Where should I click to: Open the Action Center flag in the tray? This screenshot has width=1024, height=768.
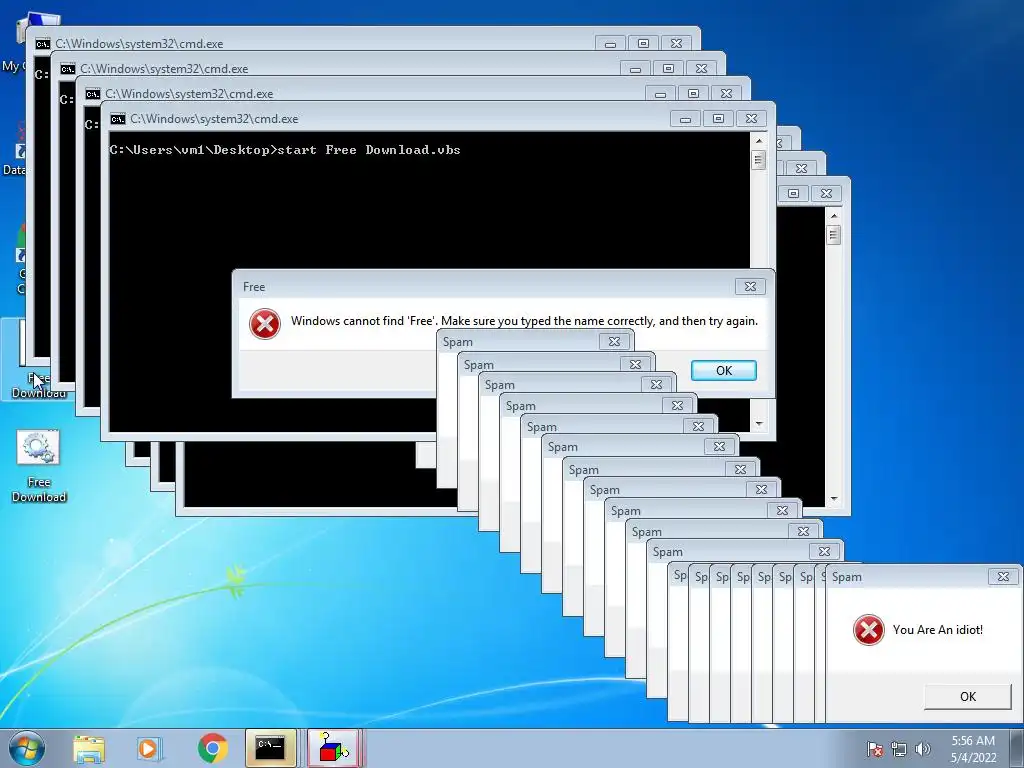tap(874, 749)
